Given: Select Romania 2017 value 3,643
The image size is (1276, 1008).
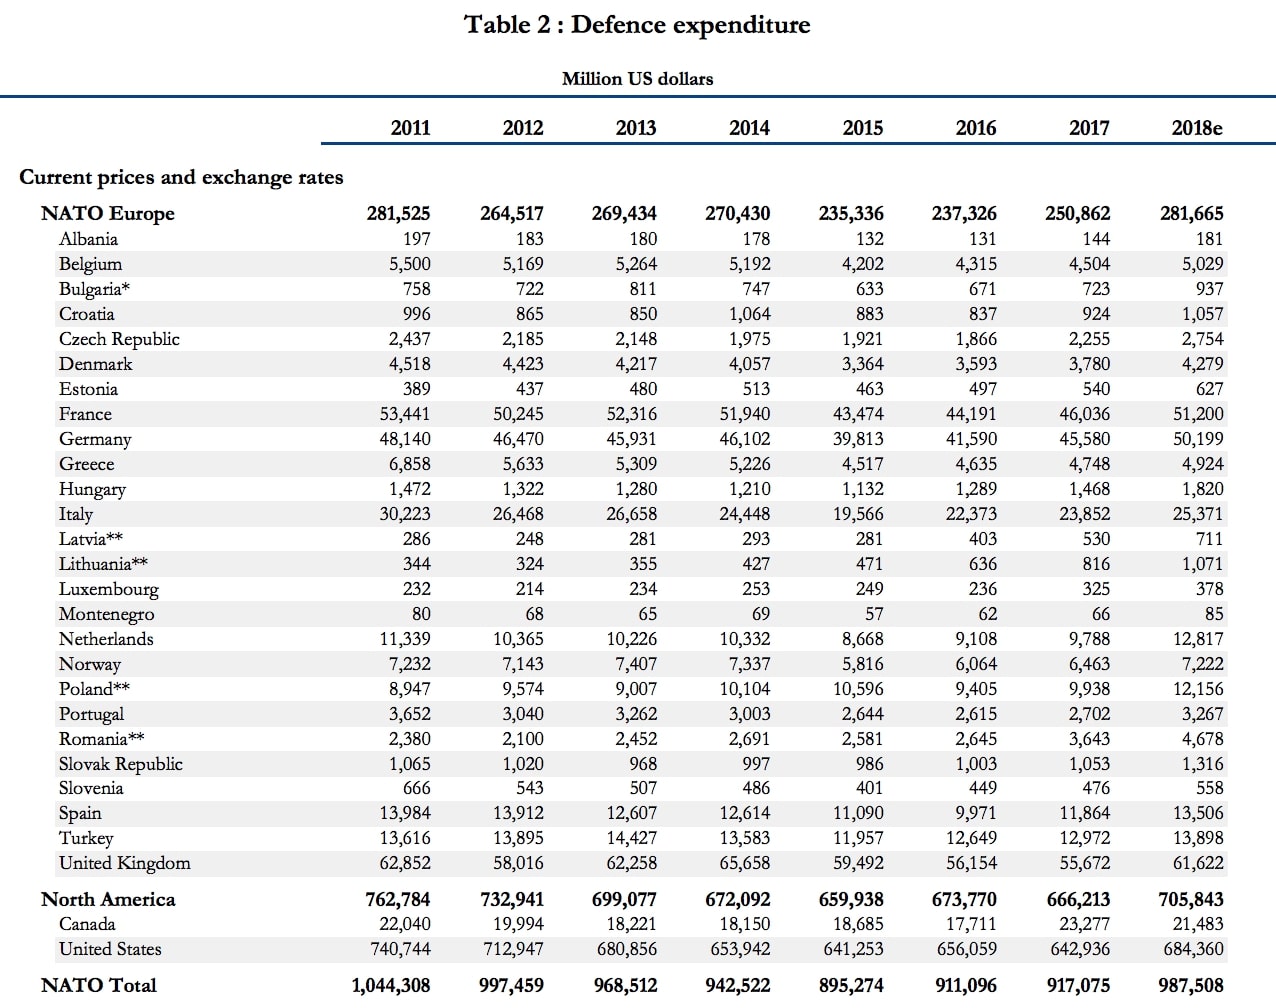Looking at the screenshot, I should click(1089, 739).
